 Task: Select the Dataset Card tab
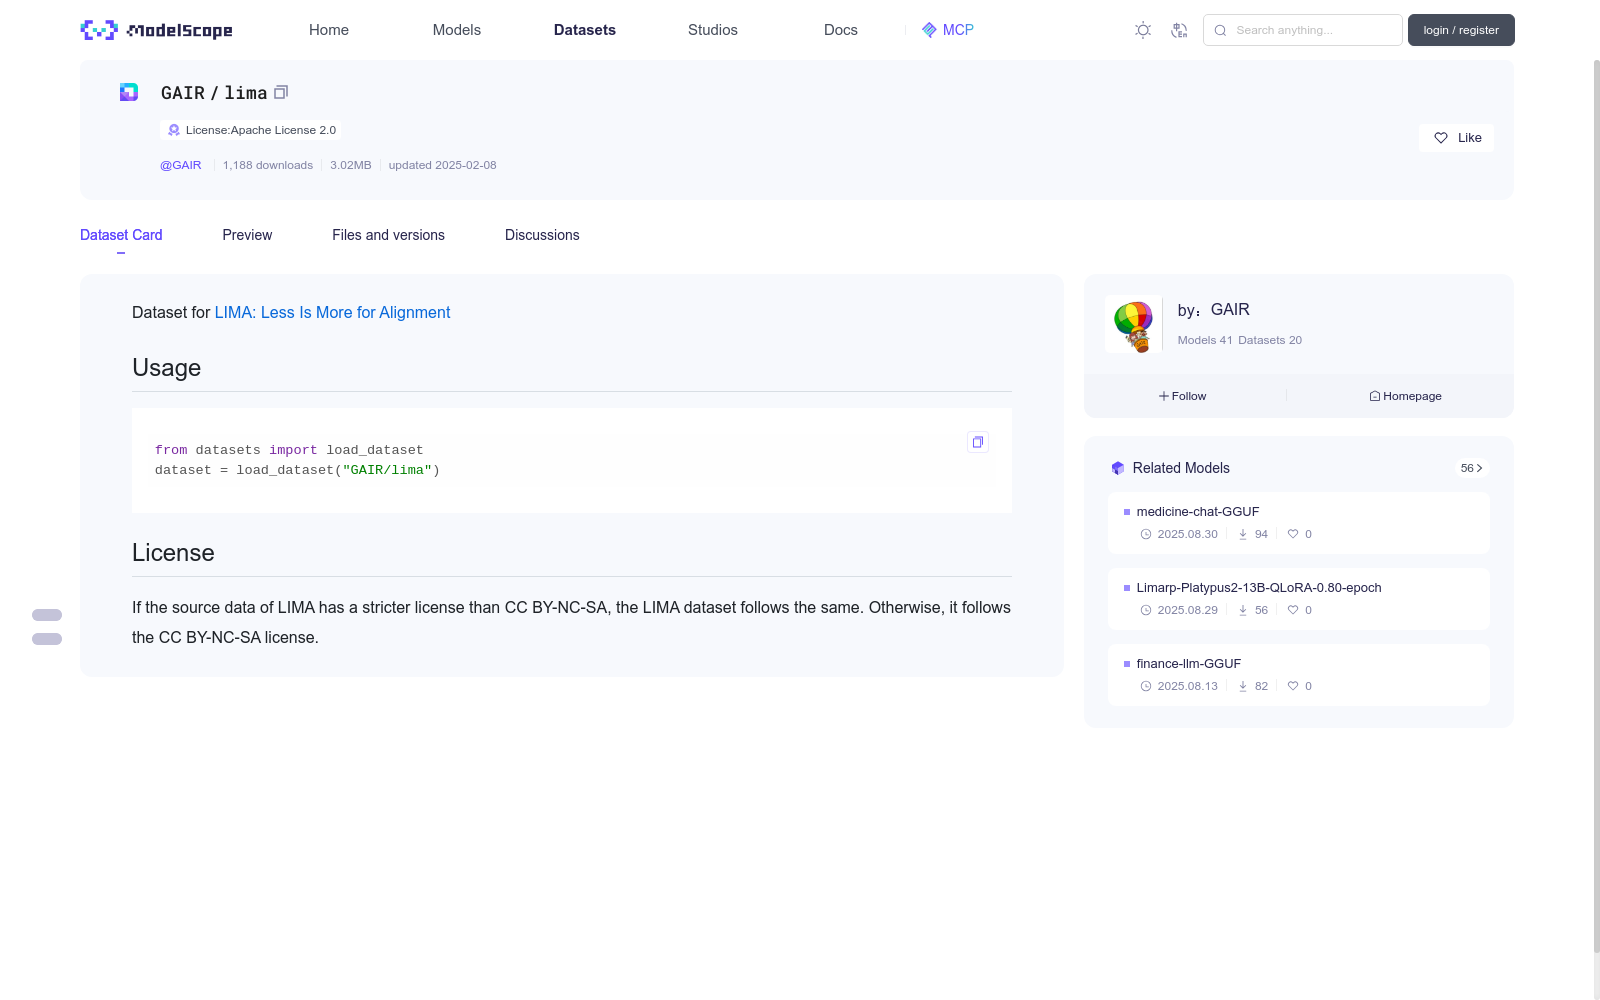coord(121,235)
